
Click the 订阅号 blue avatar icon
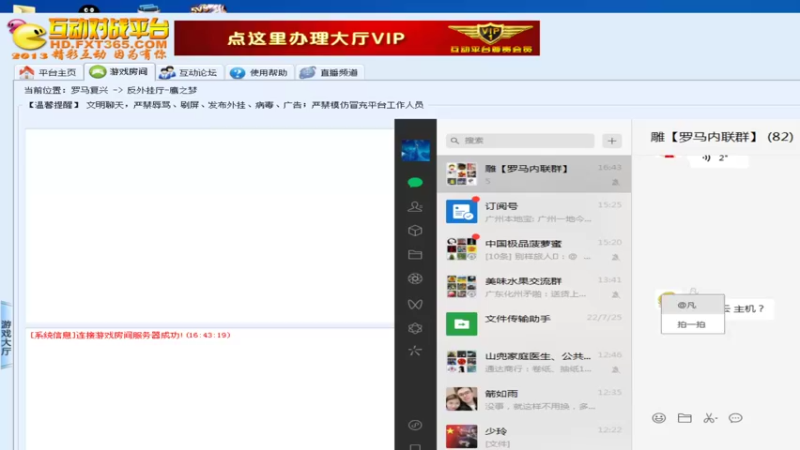pos(461,212)
